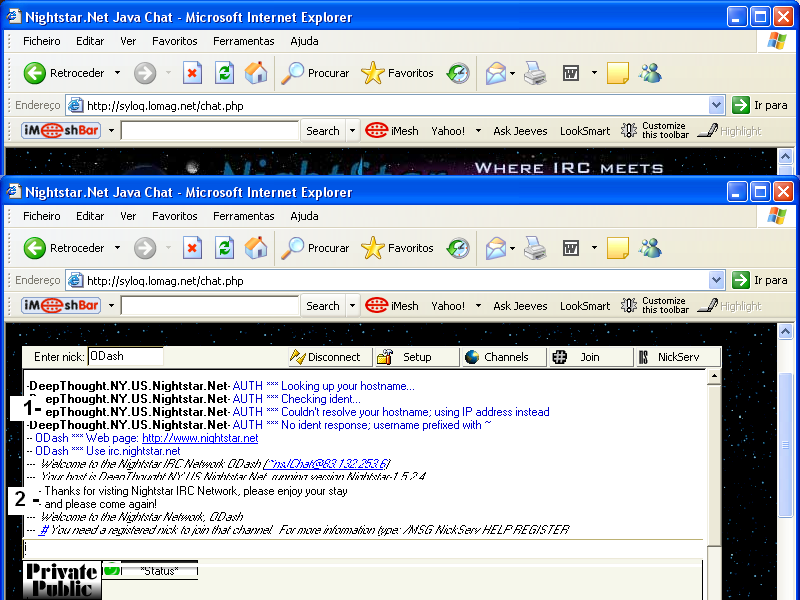The image size is (800, 600).
Task: Click the Stop icon in front window
Action: [192, 248]
